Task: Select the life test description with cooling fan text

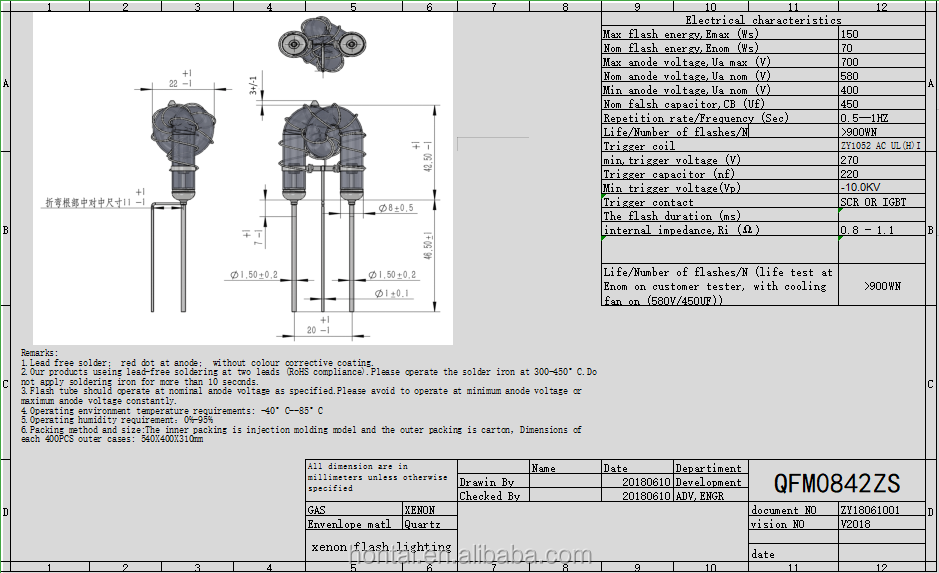Action: tap(718, 286)
